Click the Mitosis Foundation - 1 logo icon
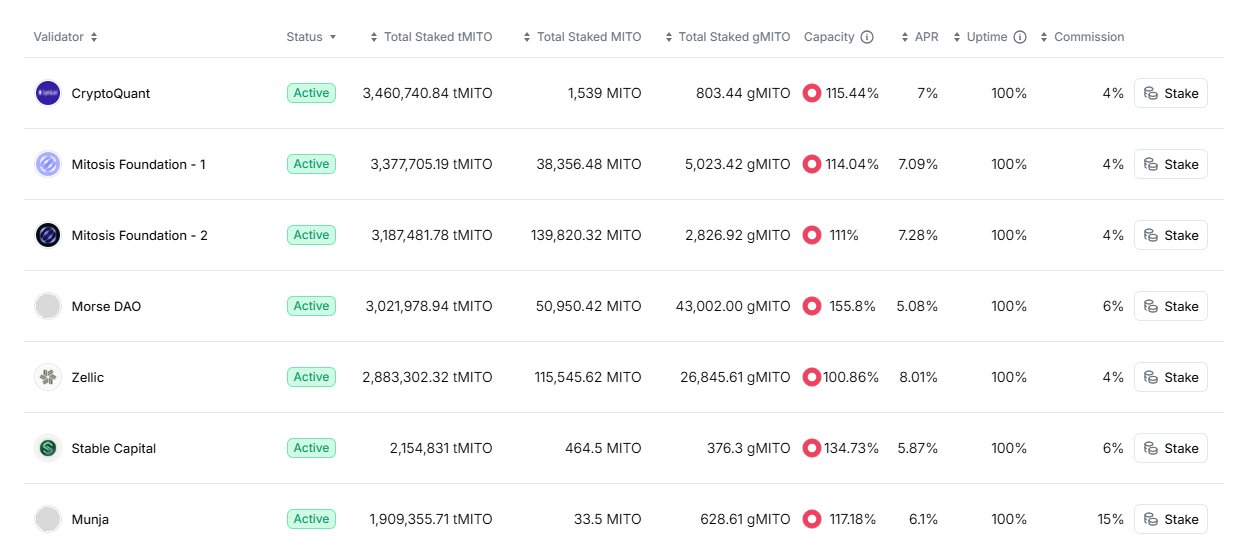Image resolution: width=1259 pixels, height=551 pixels. pos(48,164)
